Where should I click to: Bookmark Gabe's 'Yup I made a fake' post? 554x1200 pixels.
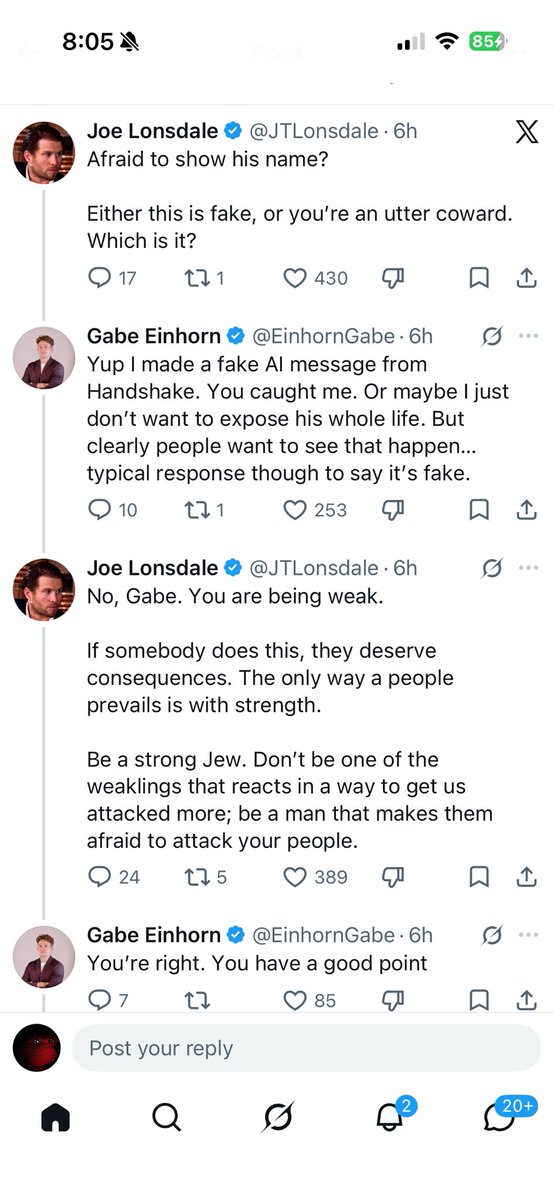click(479, 510)
